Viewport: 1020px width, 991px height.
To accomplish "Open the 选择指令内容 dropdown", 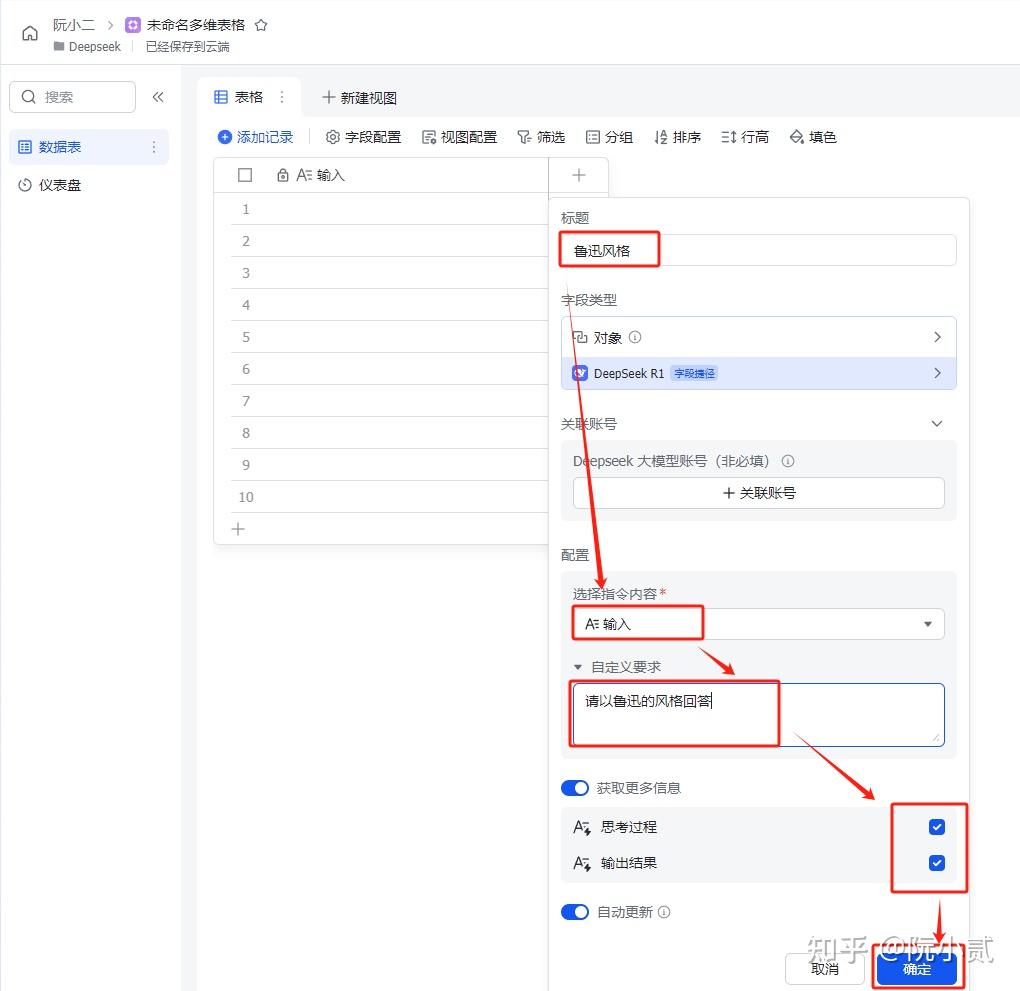I will tap(758, 624).
